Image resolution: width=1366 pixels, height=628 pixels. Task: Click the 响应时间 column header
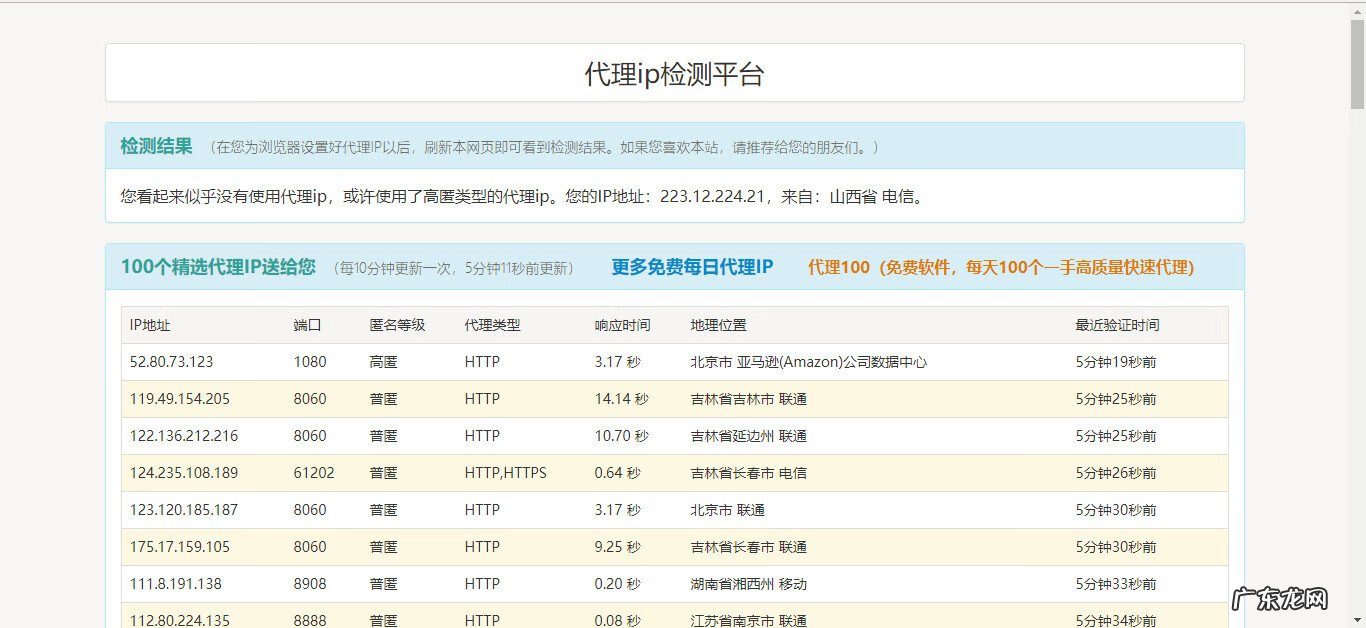618,325
